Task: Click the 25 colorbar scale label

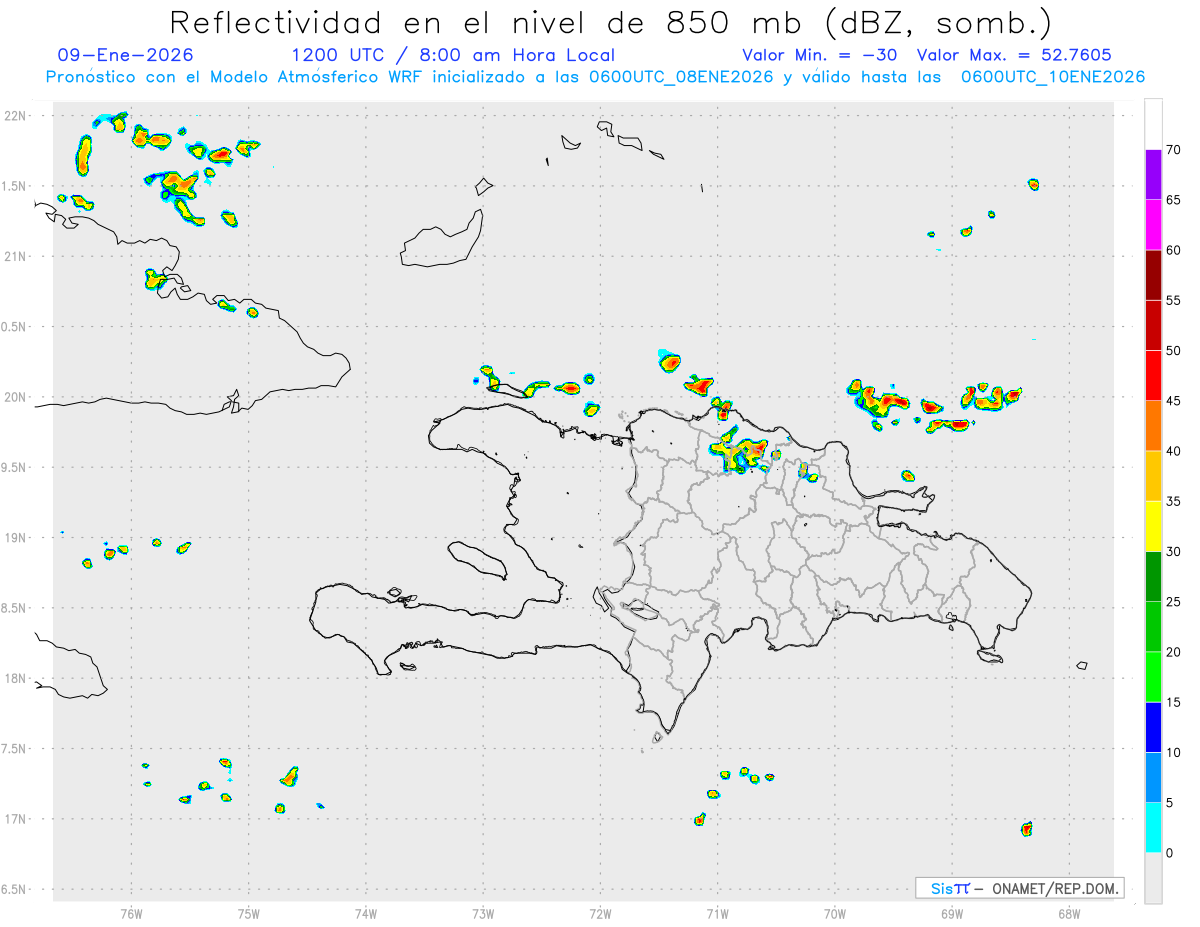Action: point(1174,602)
